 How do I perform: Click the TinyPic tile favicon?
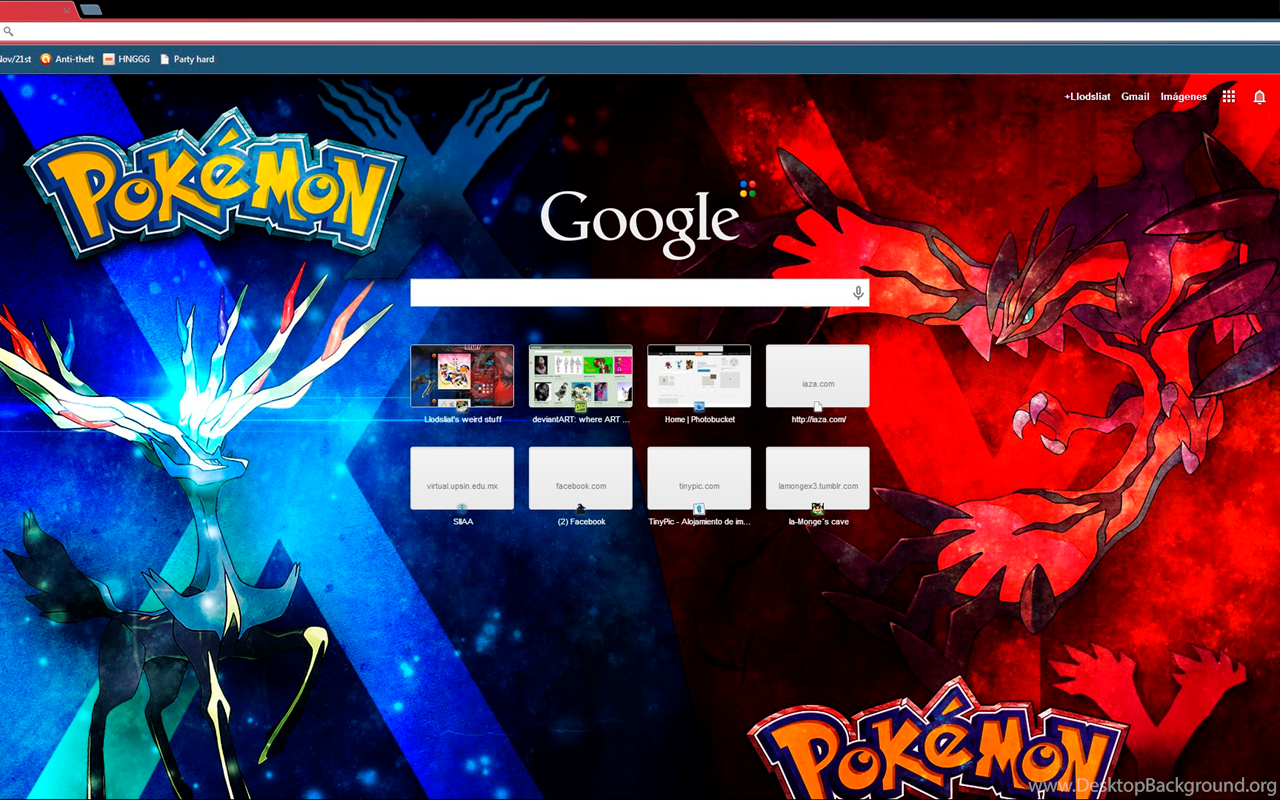[699, 509]
